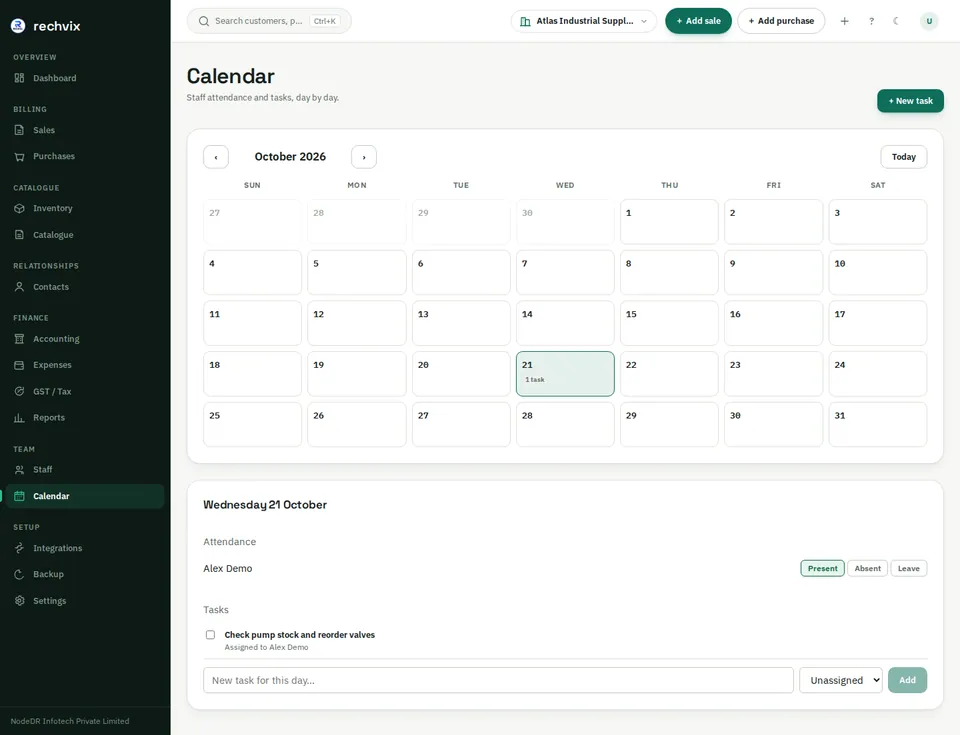960x735 pixels.
Task: Click 'Wednesday 21 October' heading
Action: [265, 505]
